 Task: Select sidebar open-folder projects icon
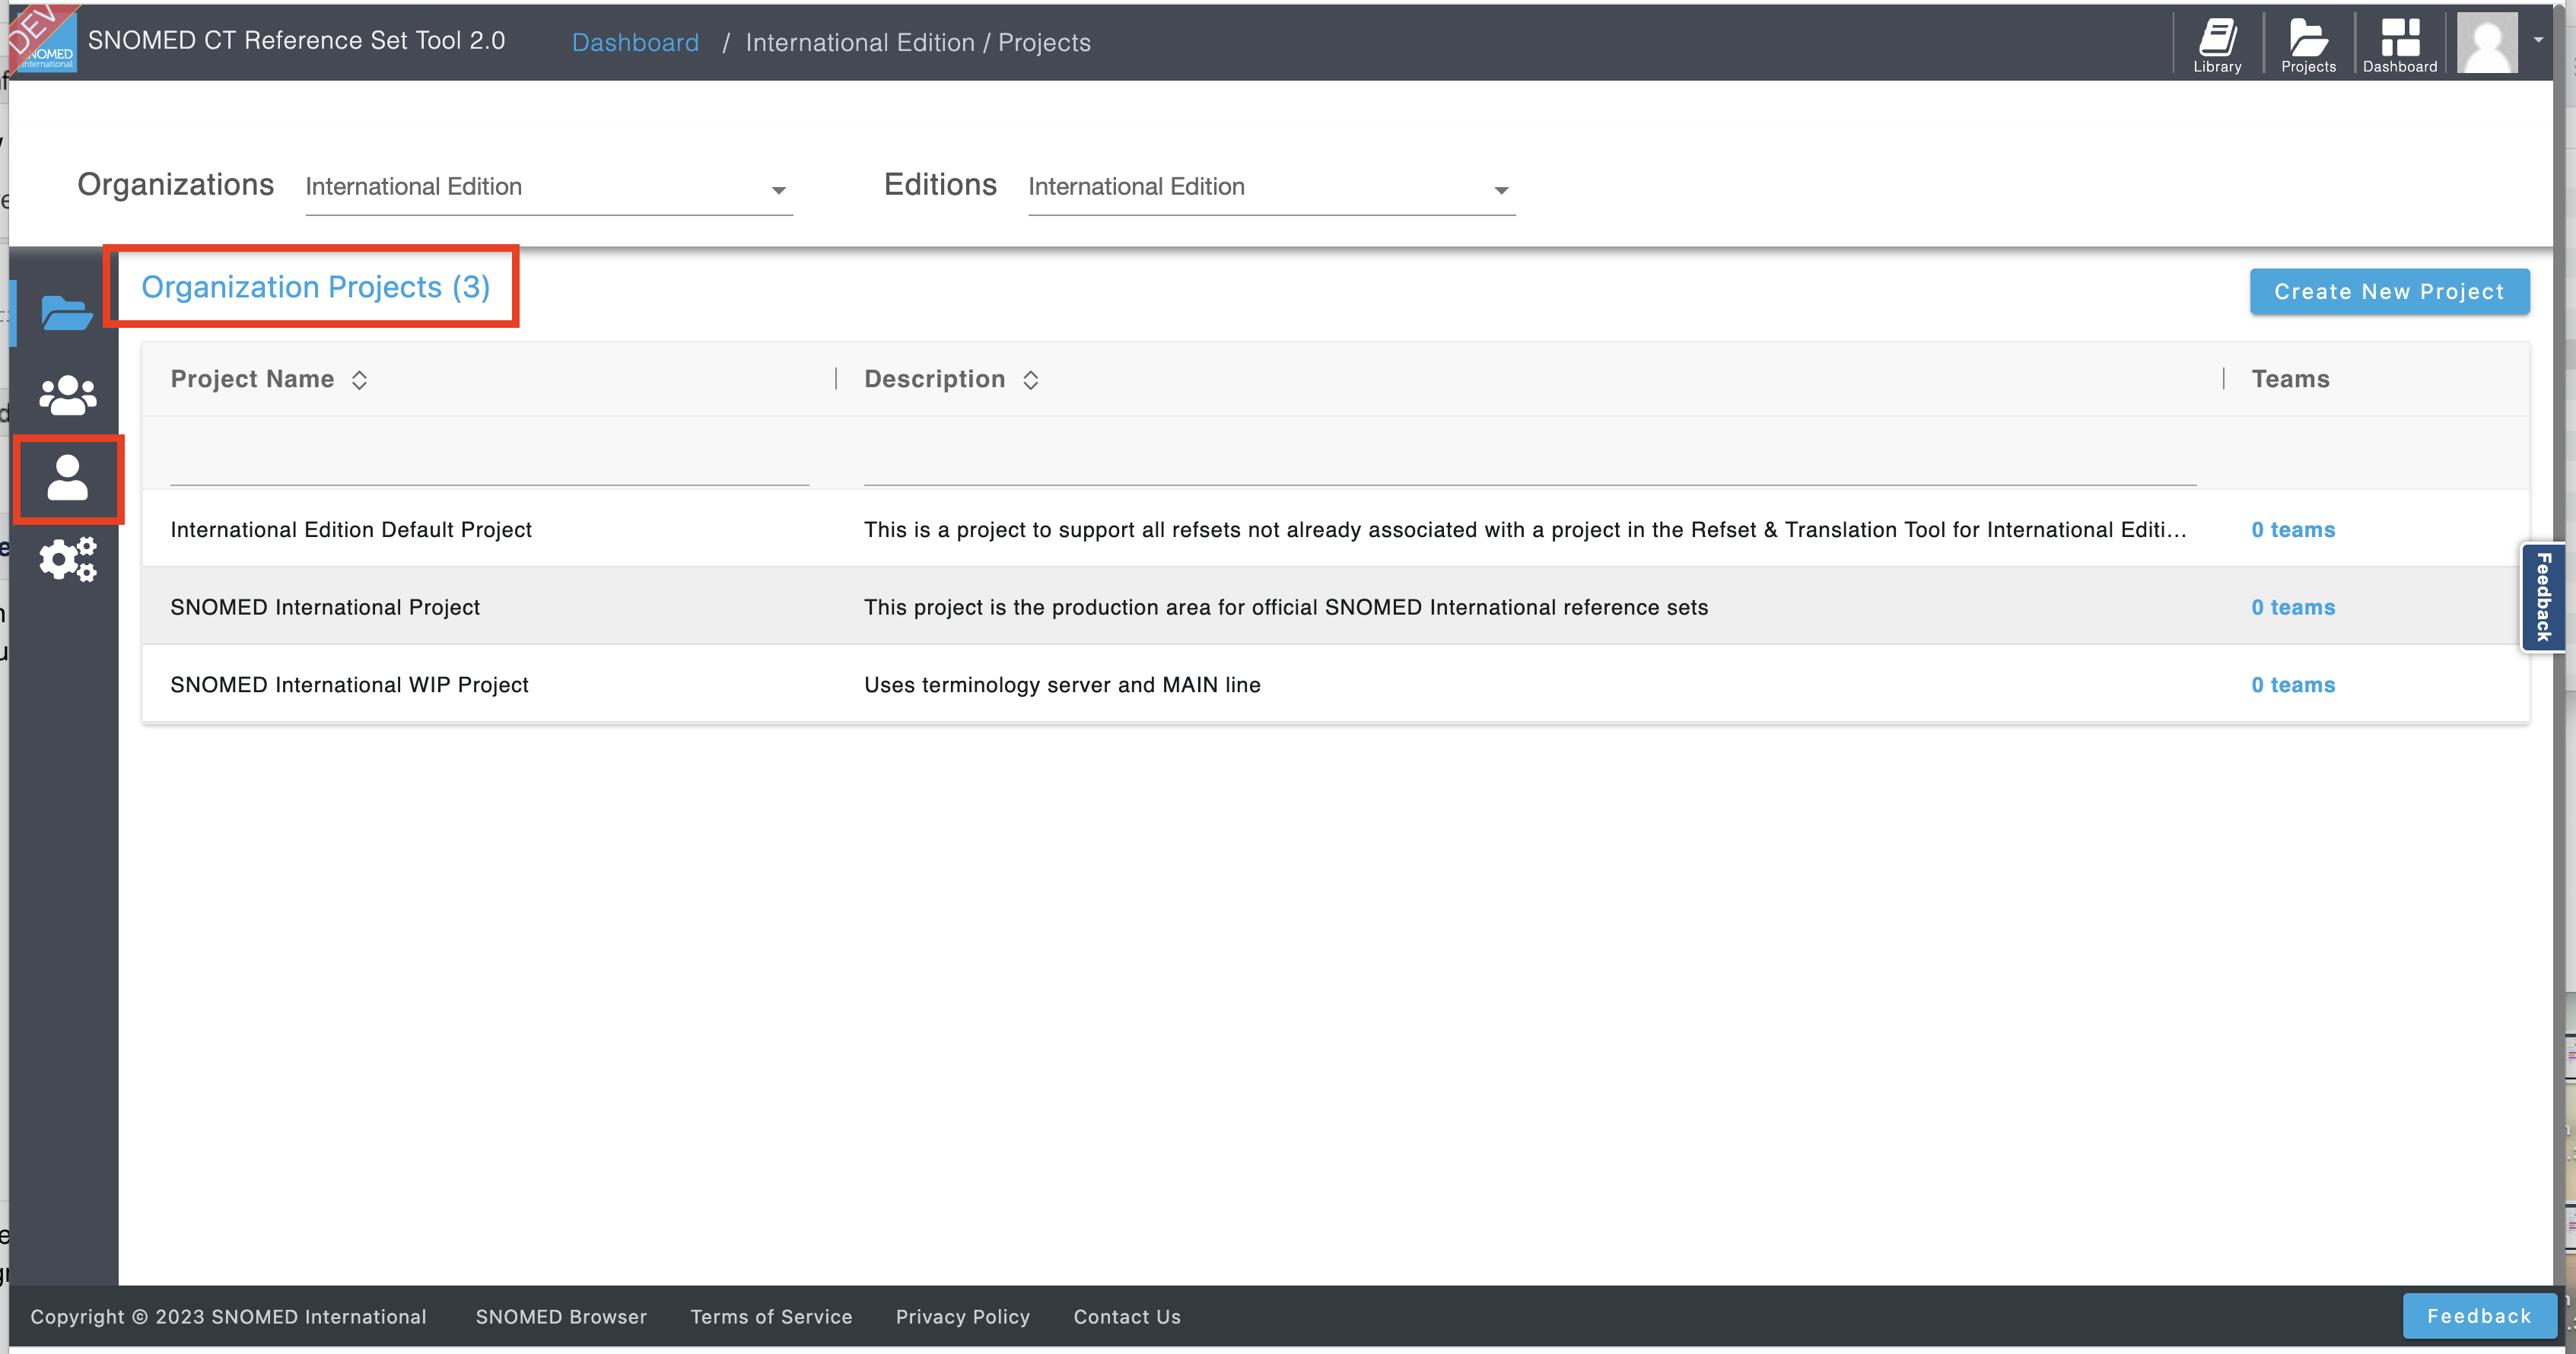pos(67,312)
